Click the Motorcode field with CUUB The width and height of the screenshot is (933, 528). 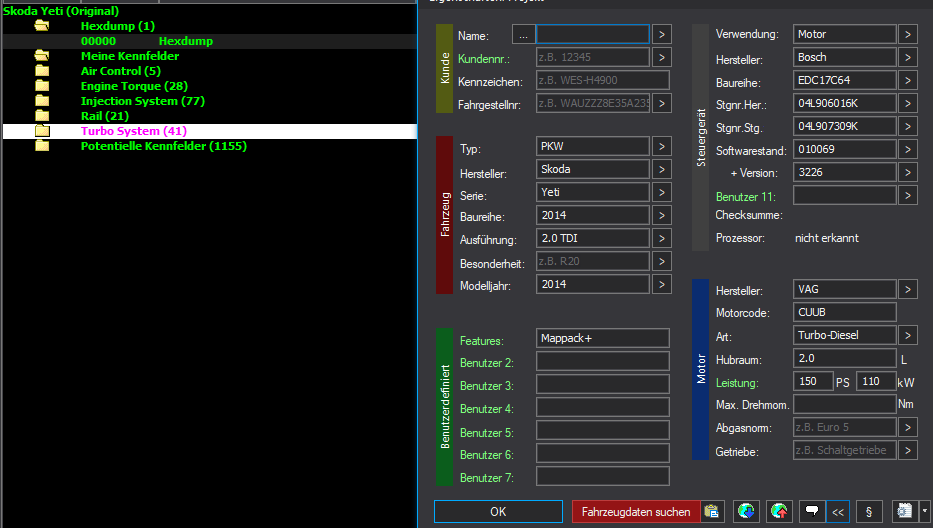pyautogui.click(x=844, y=313)
